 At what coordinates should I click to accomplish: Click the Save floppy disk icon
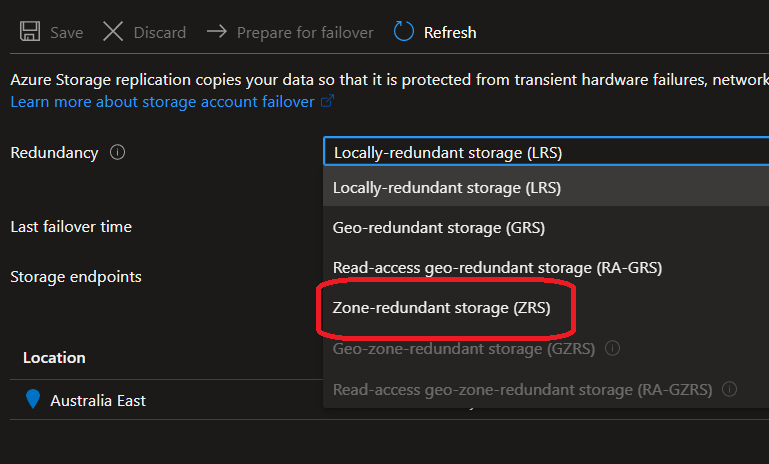30,32
